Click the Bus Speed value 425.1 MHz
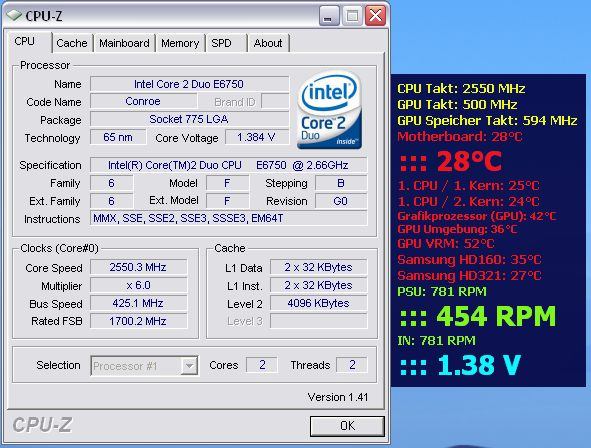This screenshot has height=448, width=591. [138, 303]
